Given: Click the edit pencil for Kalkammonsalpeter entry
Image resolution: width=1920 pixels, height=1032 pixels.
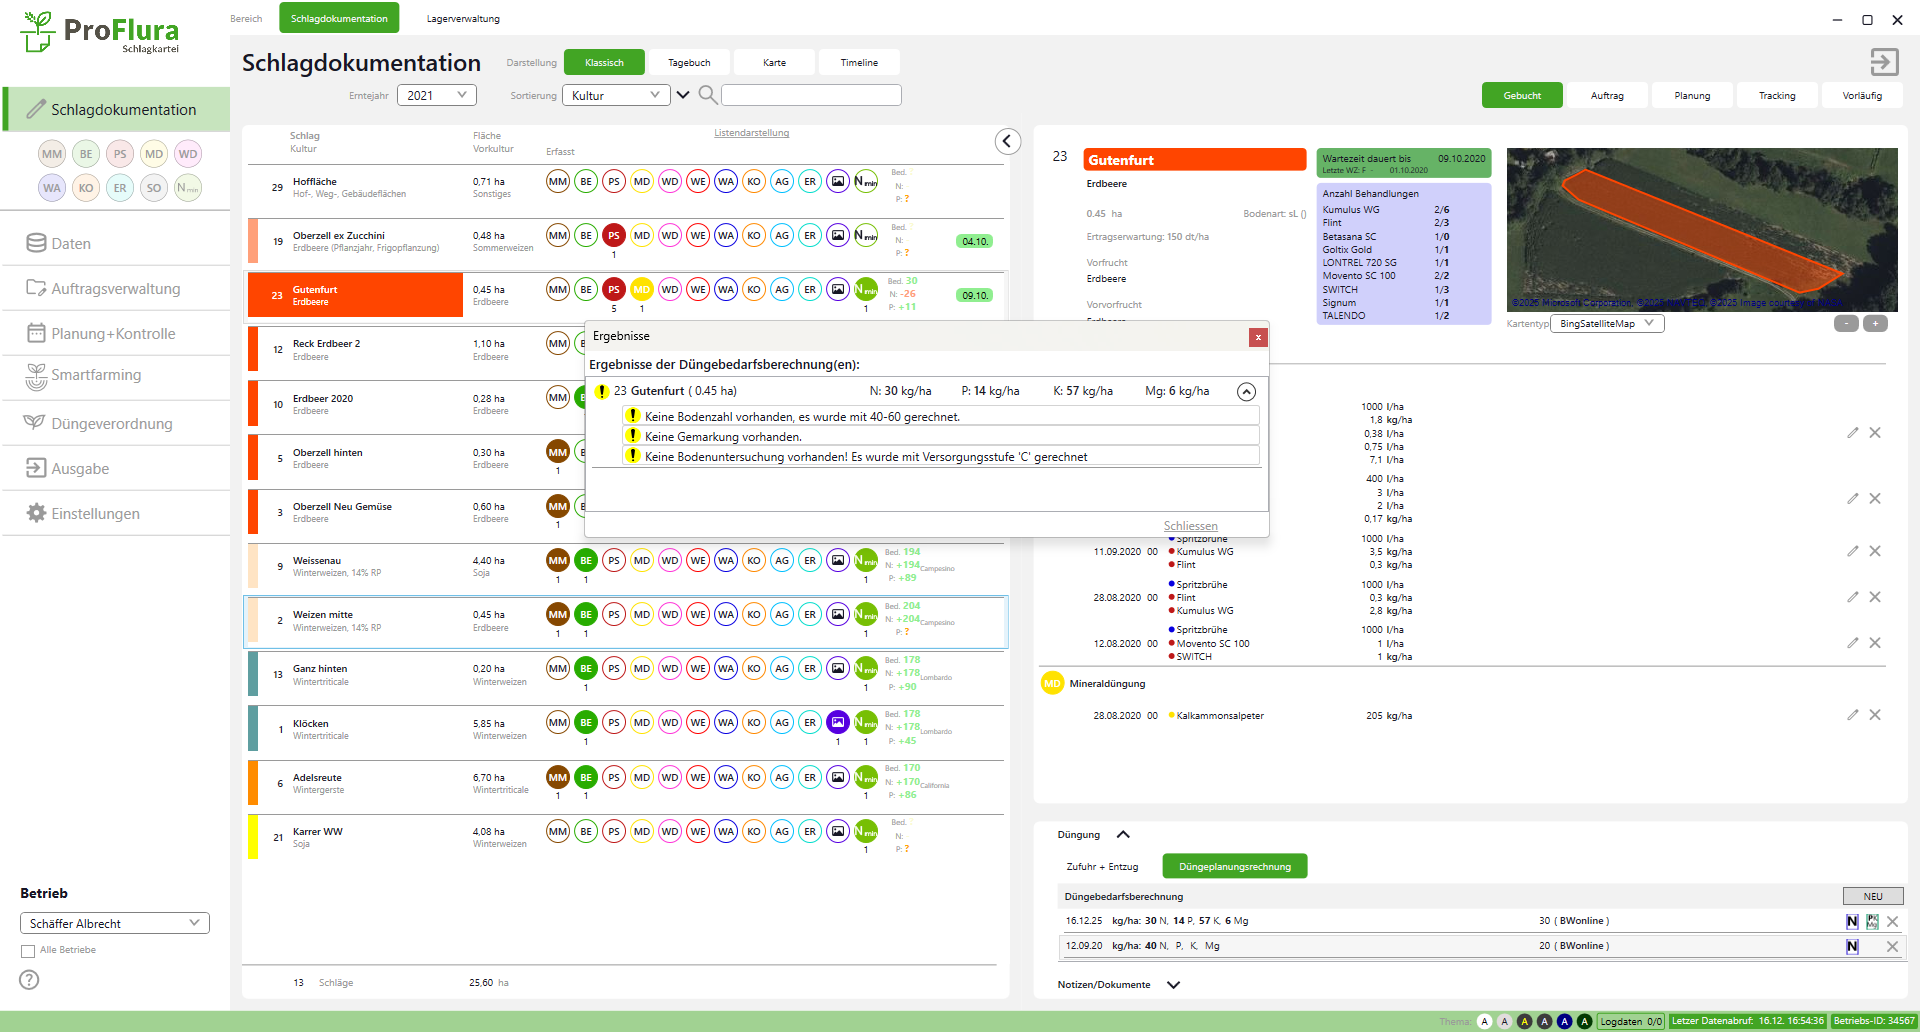Looking at the screenshot, I should tap(1852, 715).
